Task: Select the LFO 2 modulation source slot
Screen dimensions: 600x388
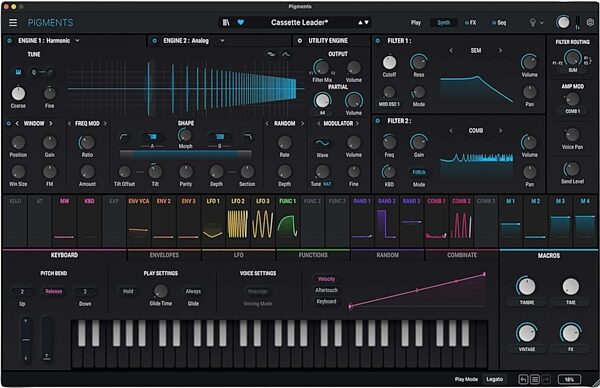Action: pyautogui.click(x=238, y=221)
